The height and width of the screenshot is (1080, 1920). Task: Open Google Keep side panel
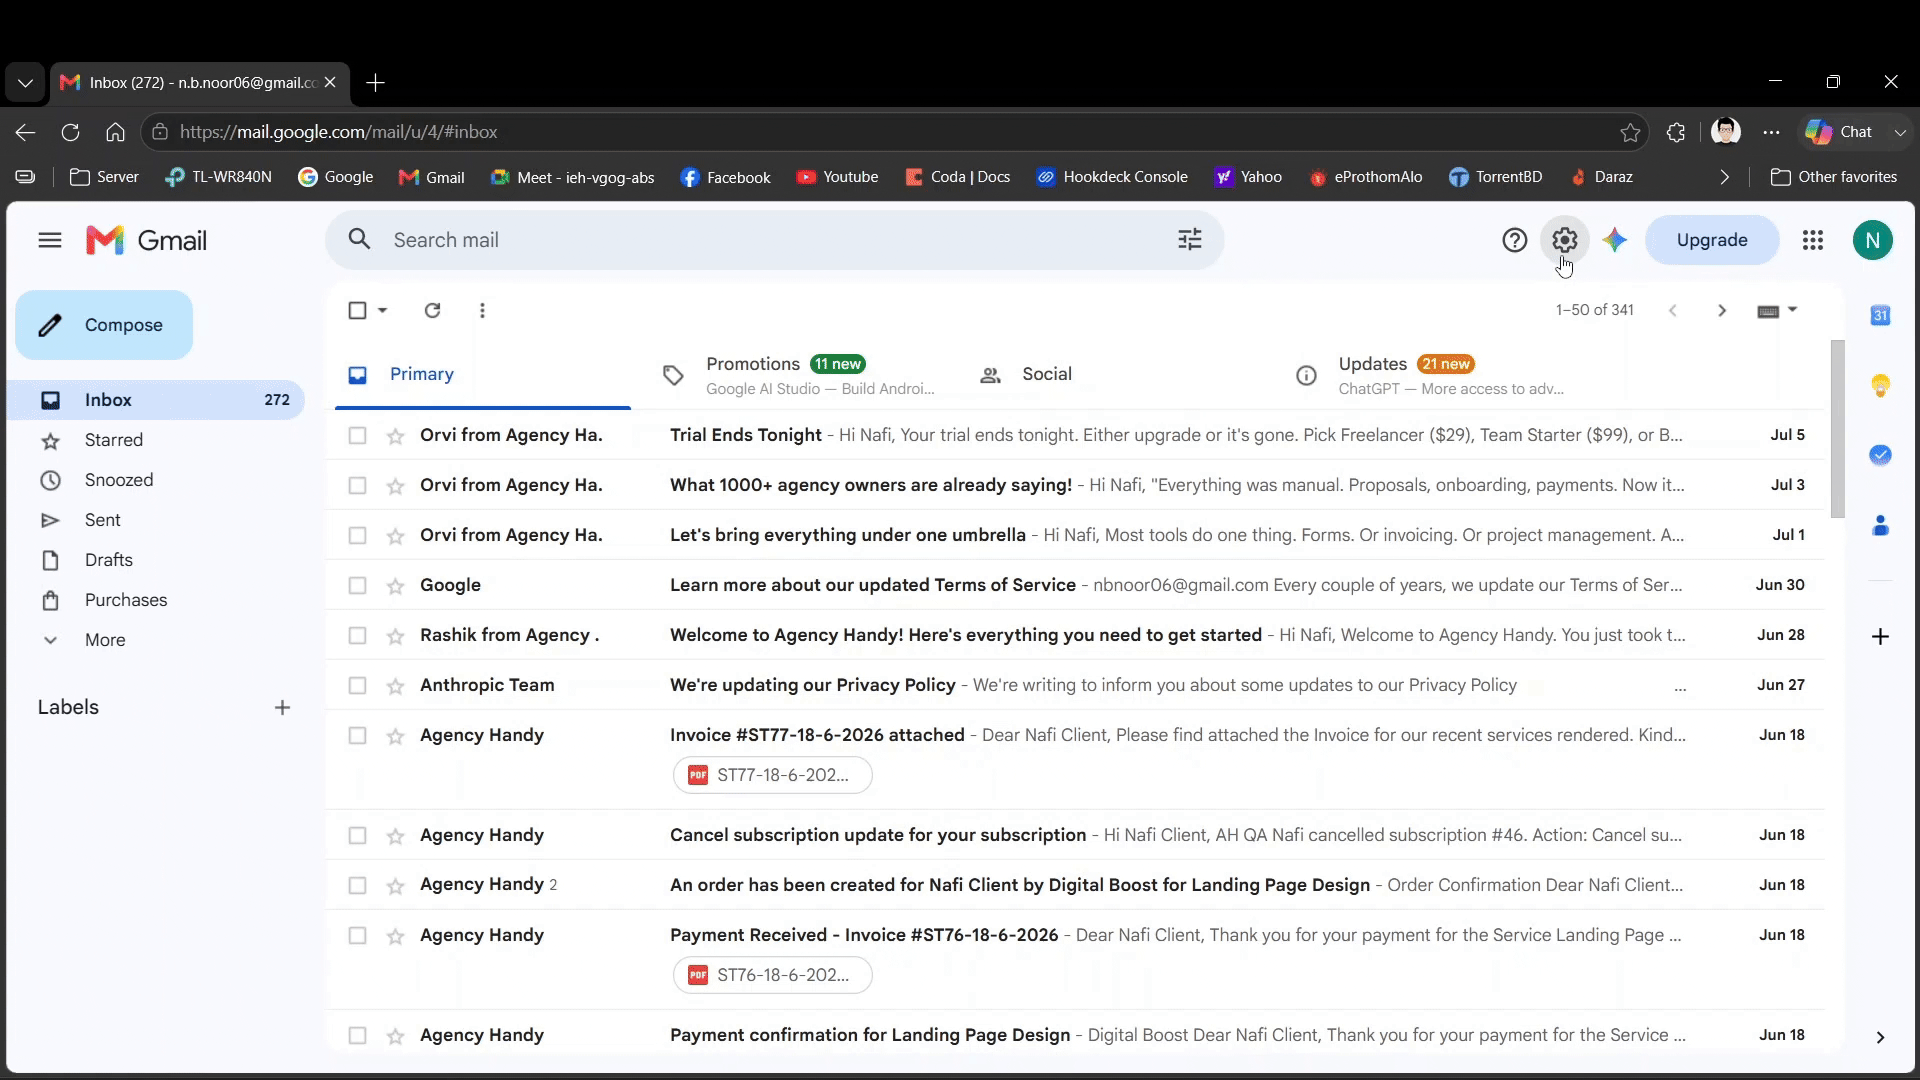click(x=1880, y=385)
